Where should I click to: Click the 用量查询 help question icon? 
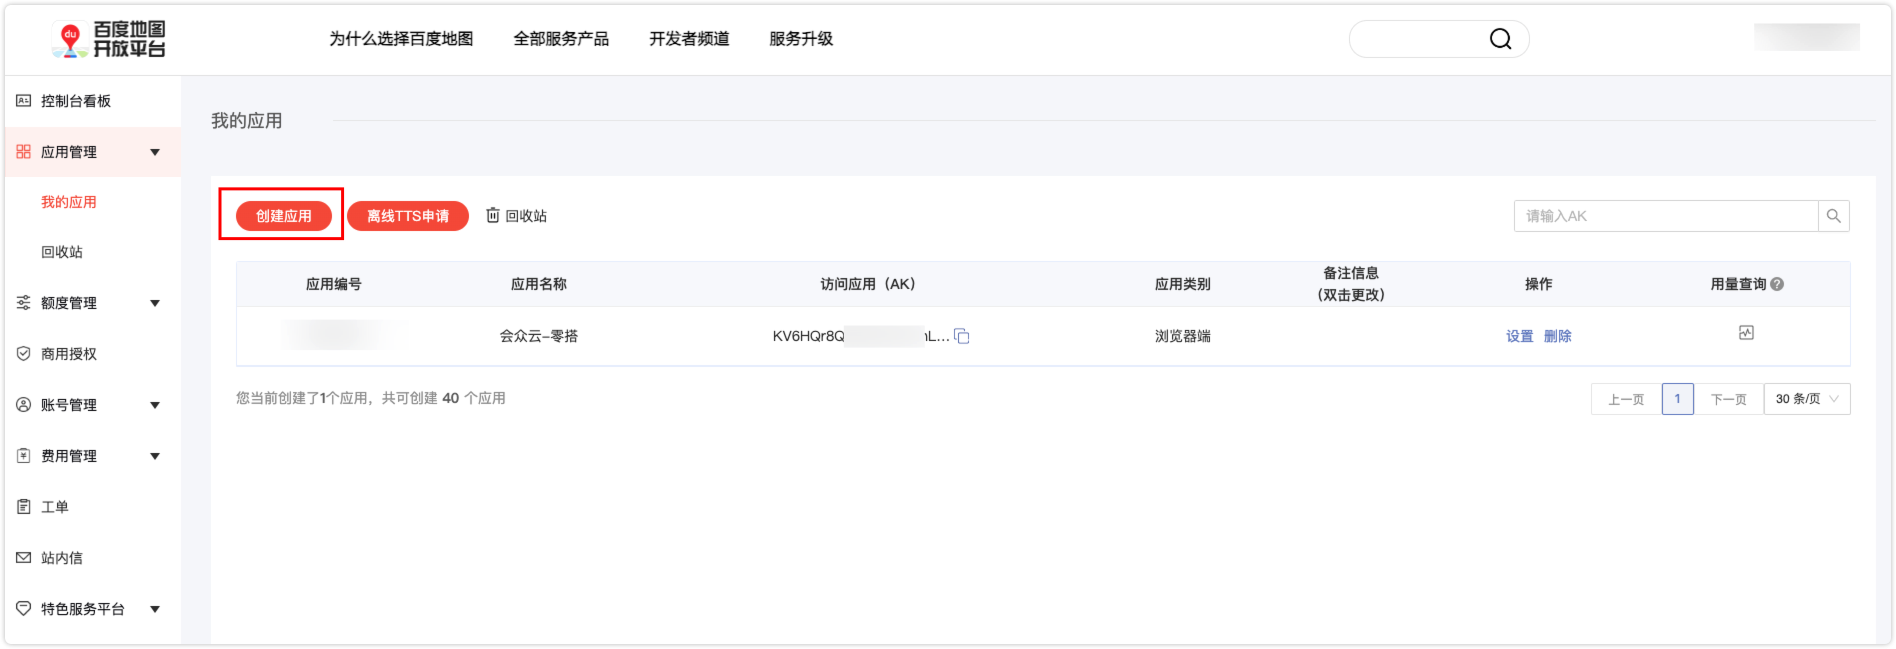click(x=1777, y=284)
